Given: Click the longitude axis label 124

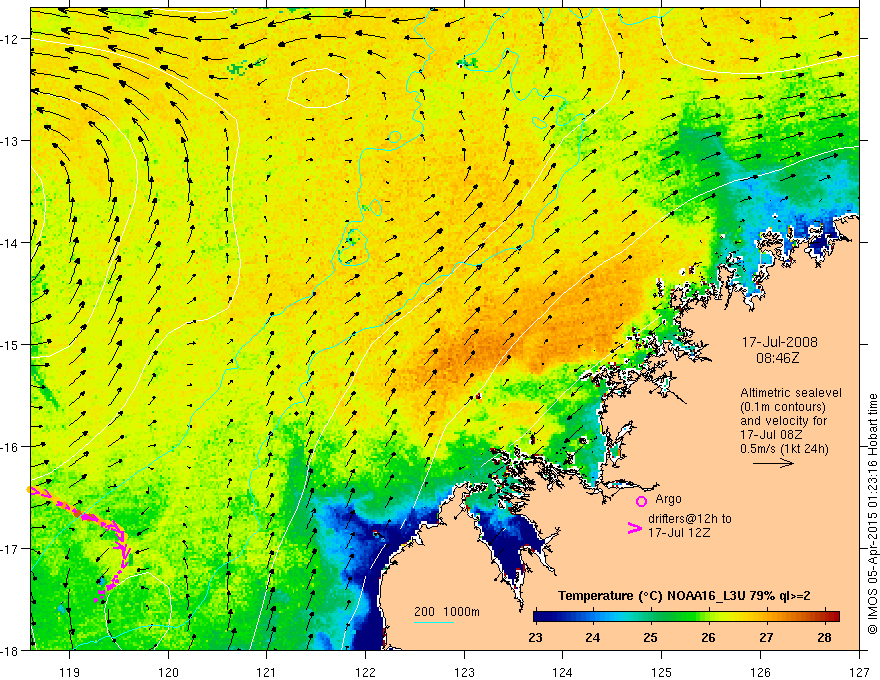Looking at the screenshot, I should click(563, 672).
